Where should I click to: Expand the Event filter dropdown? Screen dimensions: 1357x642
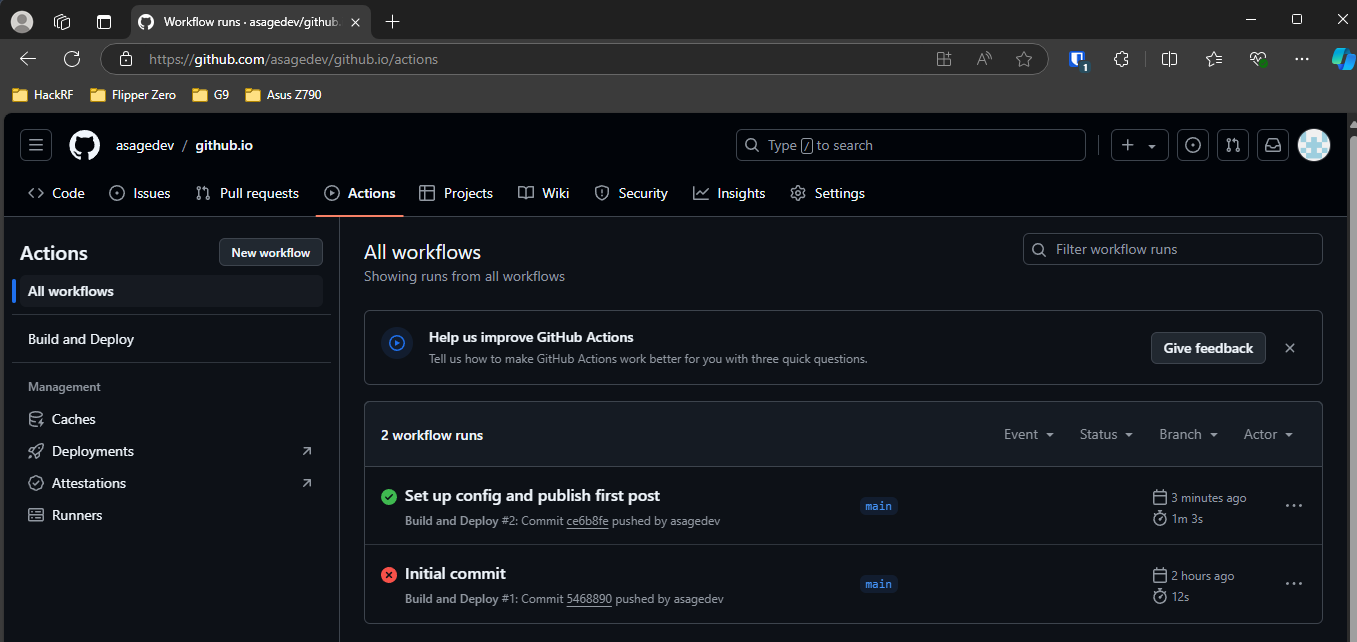pos(1029,434)
